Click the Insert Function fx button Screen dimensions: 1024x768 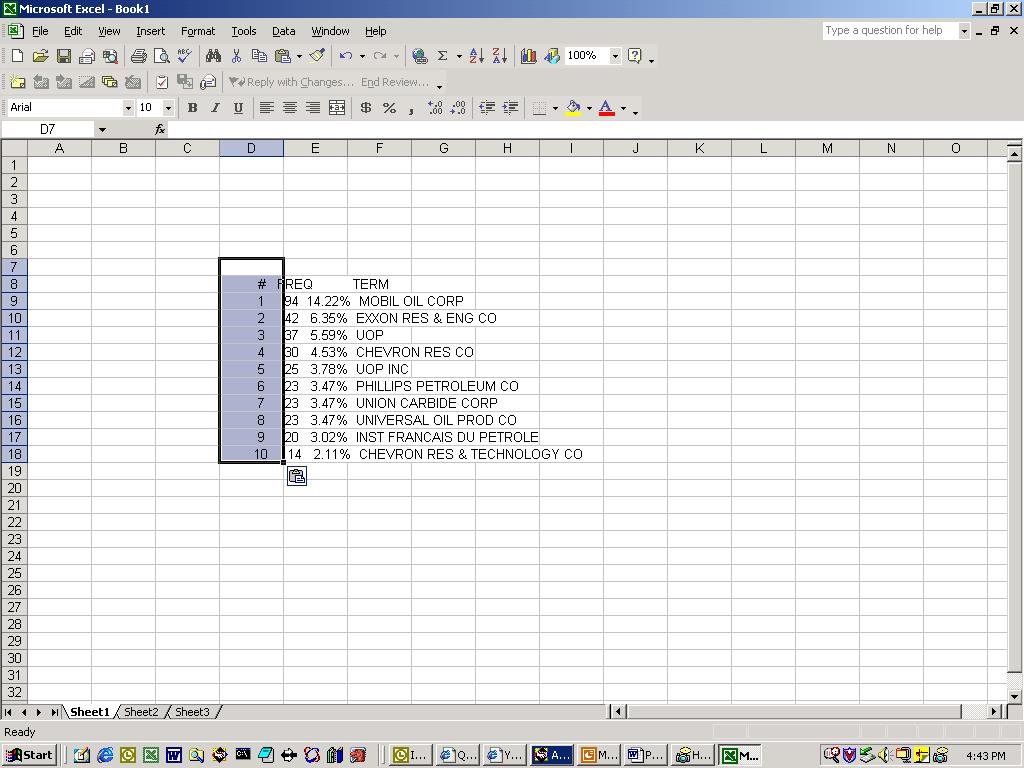160,130
